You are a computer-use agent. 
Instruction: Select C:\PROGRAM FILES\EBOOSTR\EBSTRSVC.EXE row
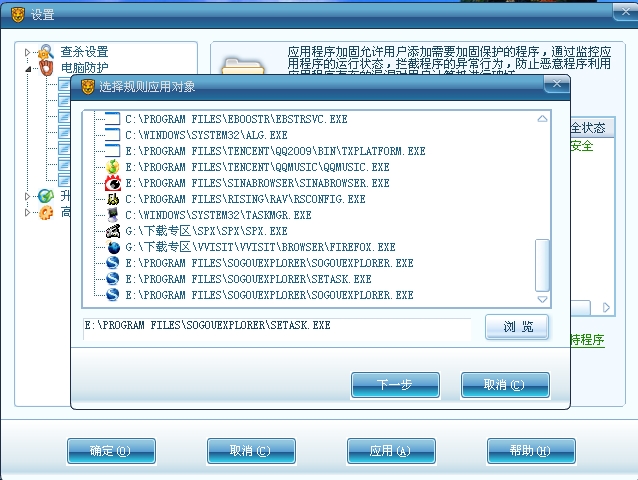[x=236, y=119]
